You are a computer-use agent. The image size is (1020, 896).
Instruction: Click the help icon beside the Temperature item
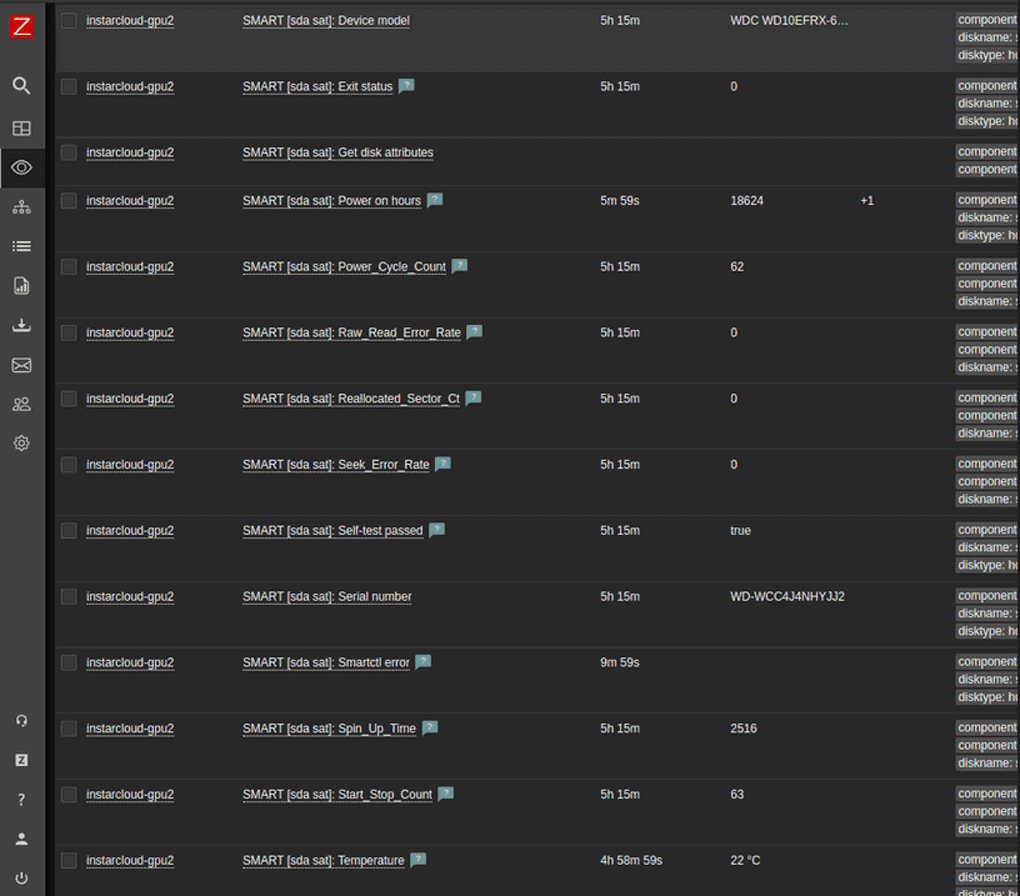coord(418,860)
